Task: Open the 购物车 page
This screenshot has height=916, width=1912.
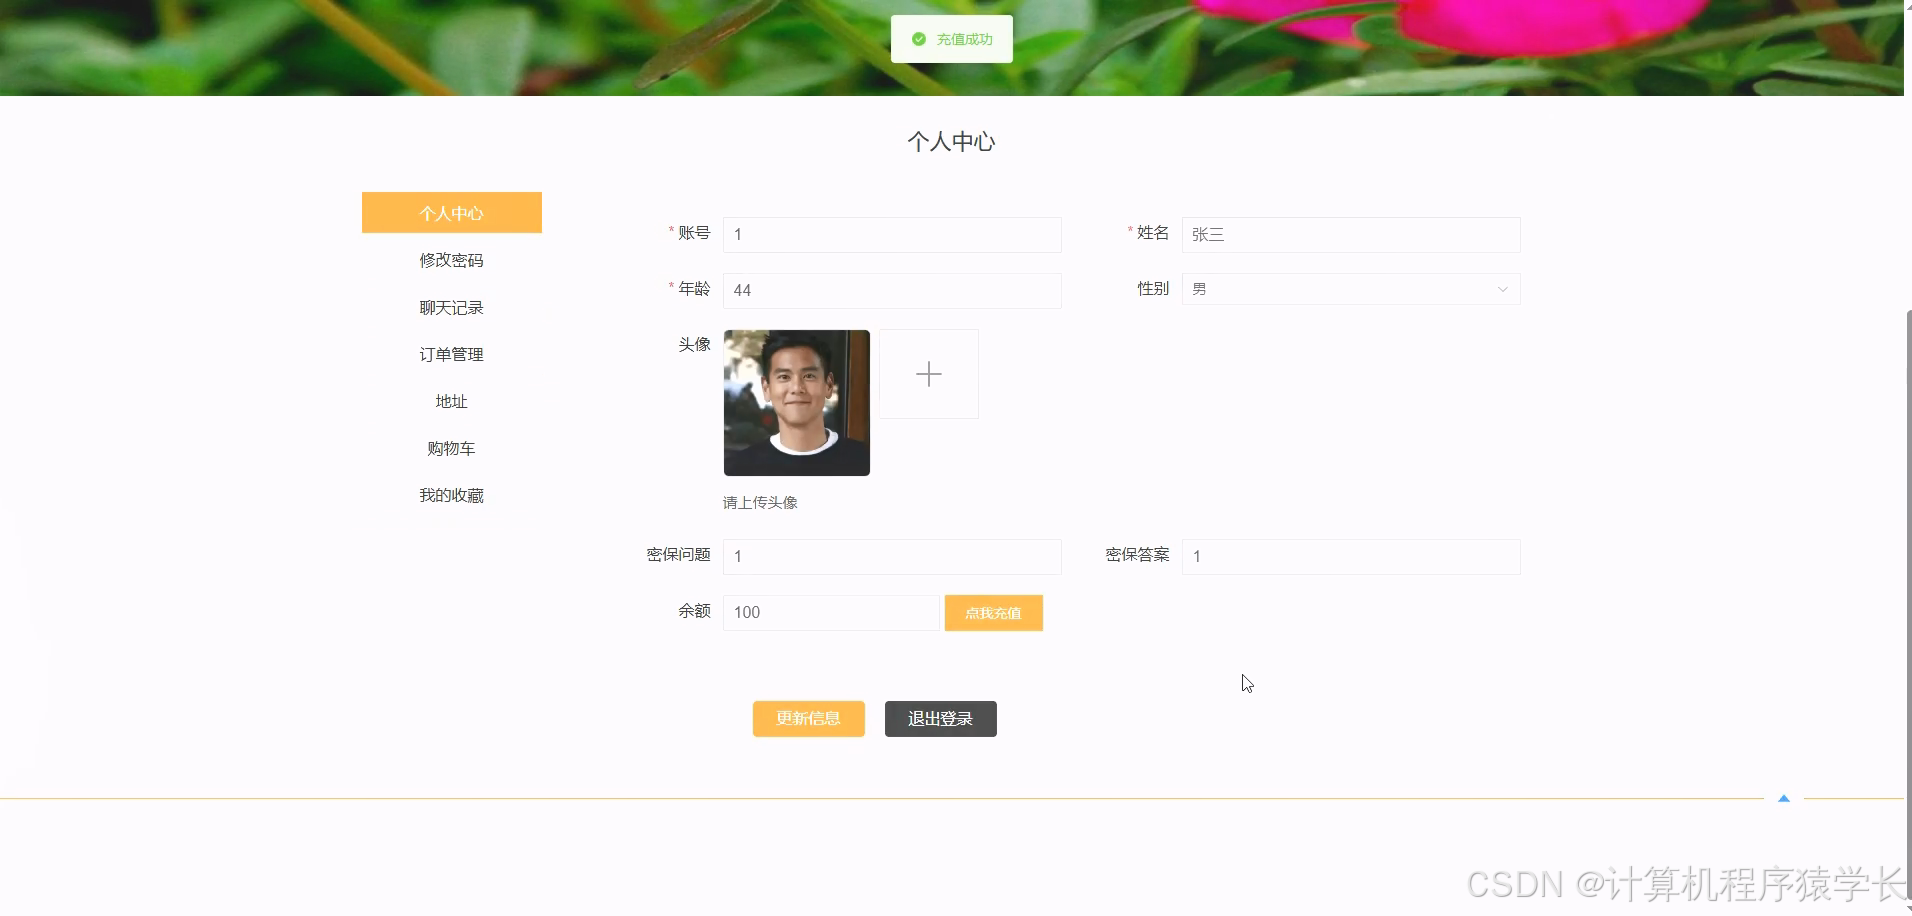Action: pyautogui.click(x=450, y=447)
